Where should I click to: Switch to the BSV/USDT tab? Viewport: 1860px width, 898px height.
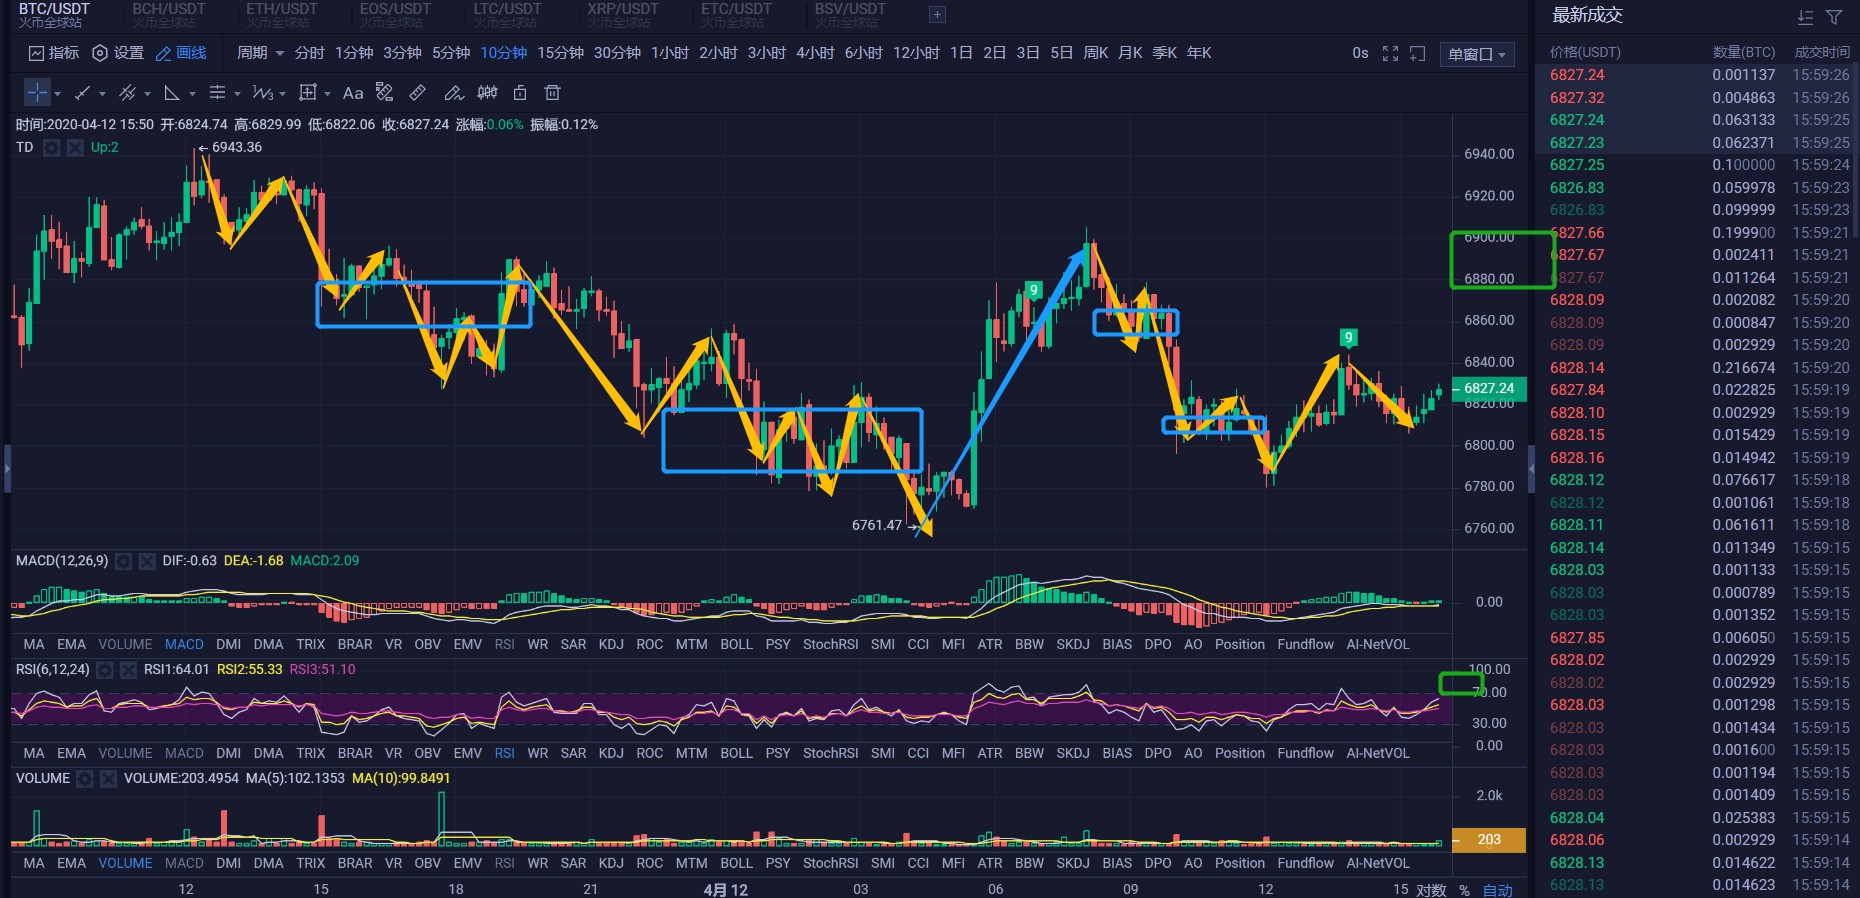pos(850,15)
